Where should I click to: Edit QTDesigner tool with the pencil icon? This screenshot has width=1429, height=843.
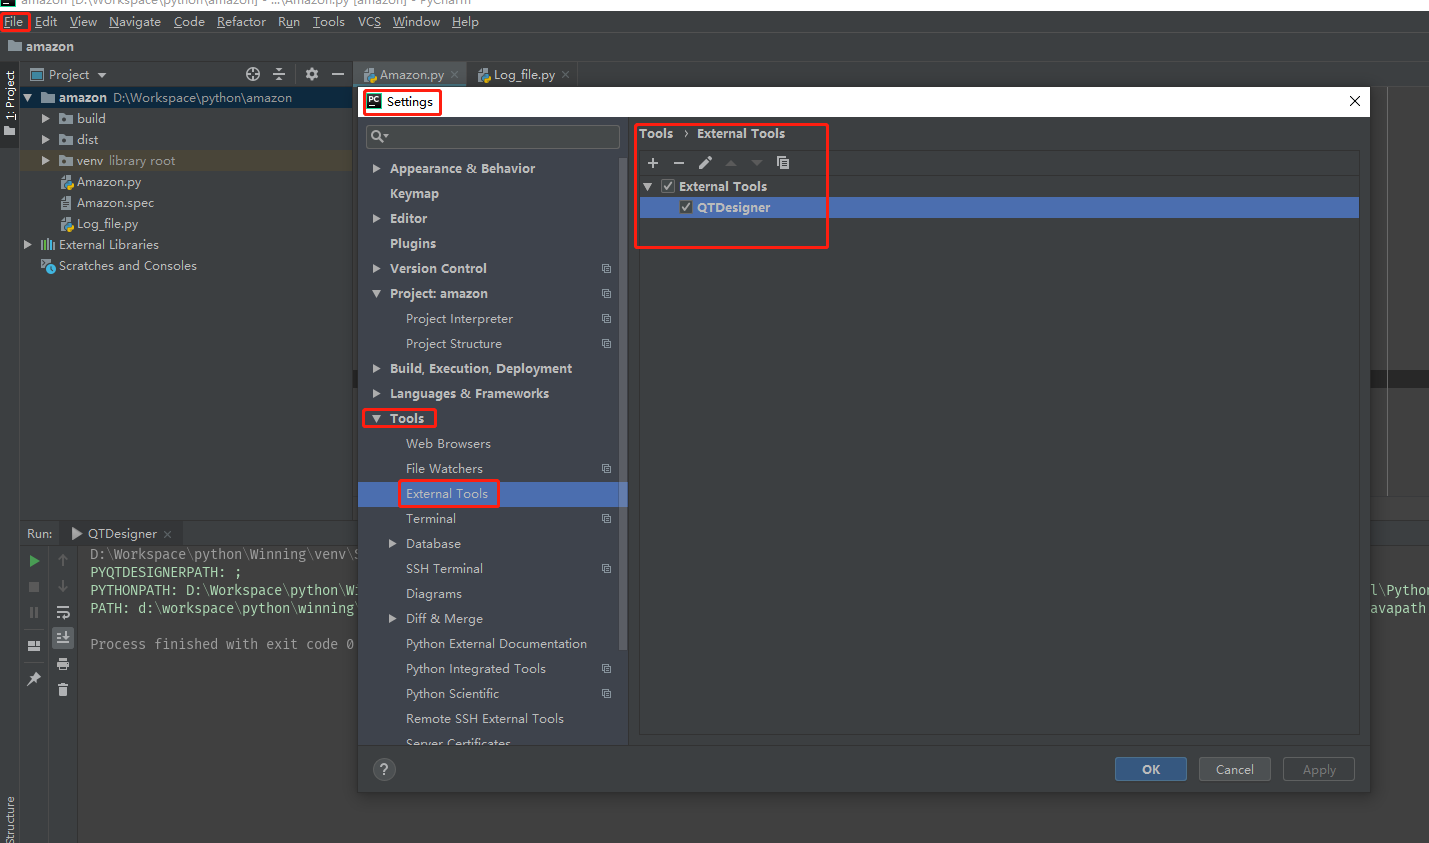705,162
